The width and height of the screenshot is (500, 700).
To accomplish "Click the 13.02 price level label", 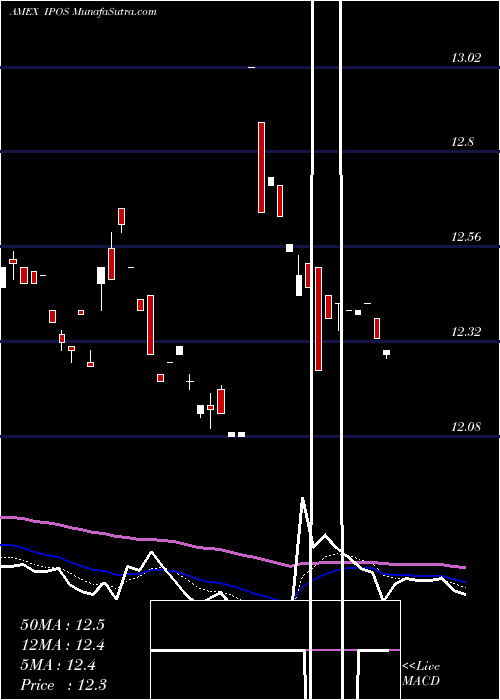I will (466, 58).
